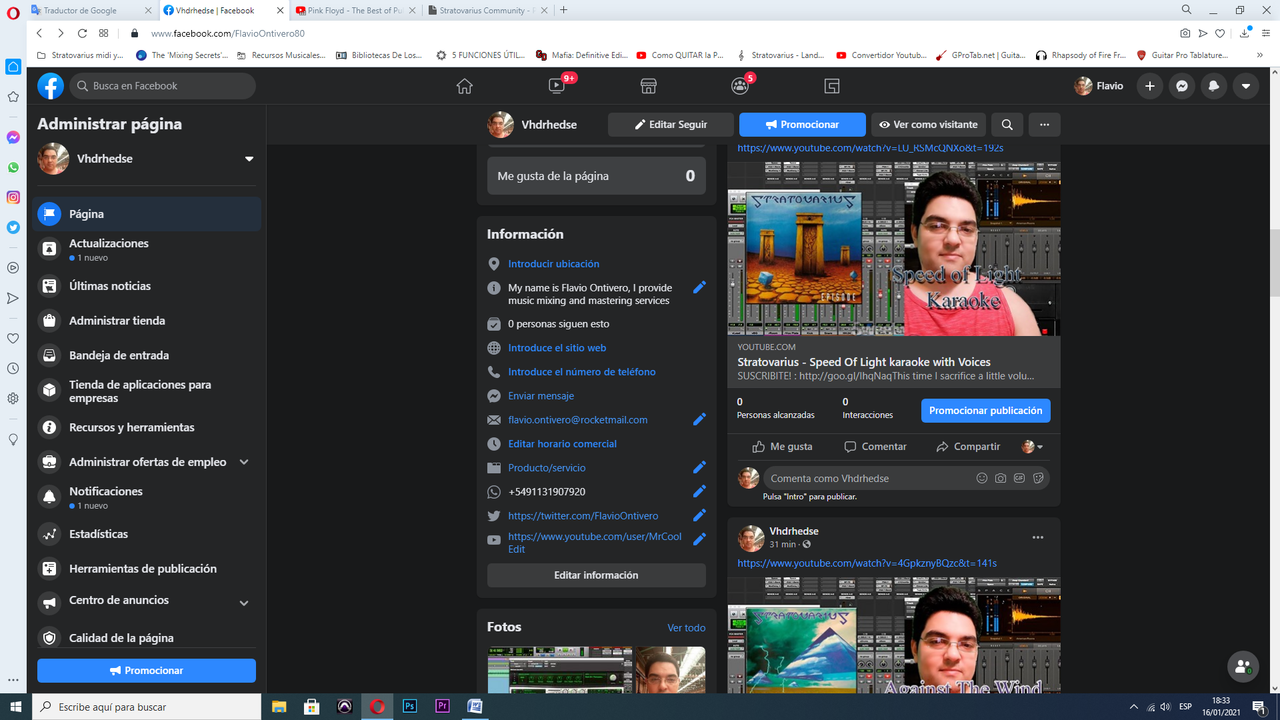Viewport: 1280px width, 720px height.
Task: Open the Speed of Light Karaoke video thumbnail
Action: coord(894,249)
